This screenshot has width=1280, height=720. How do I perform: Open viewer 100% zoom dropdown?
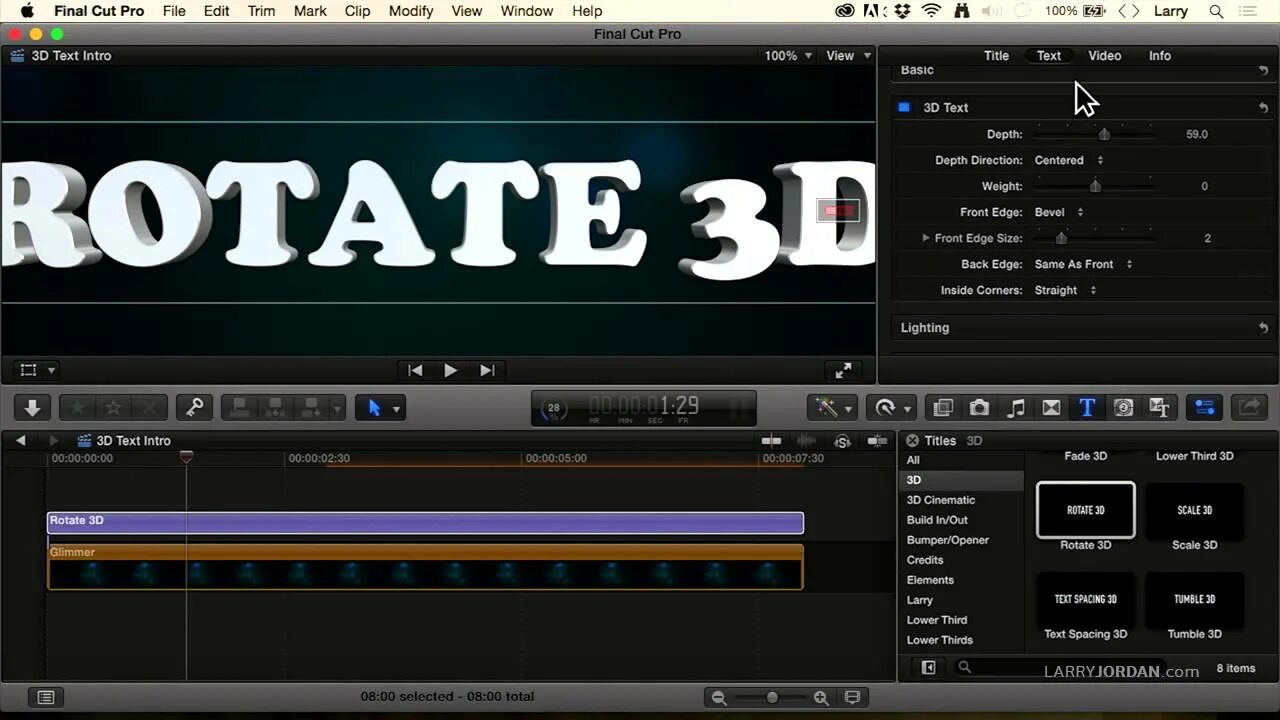click(x=789, y=56)
